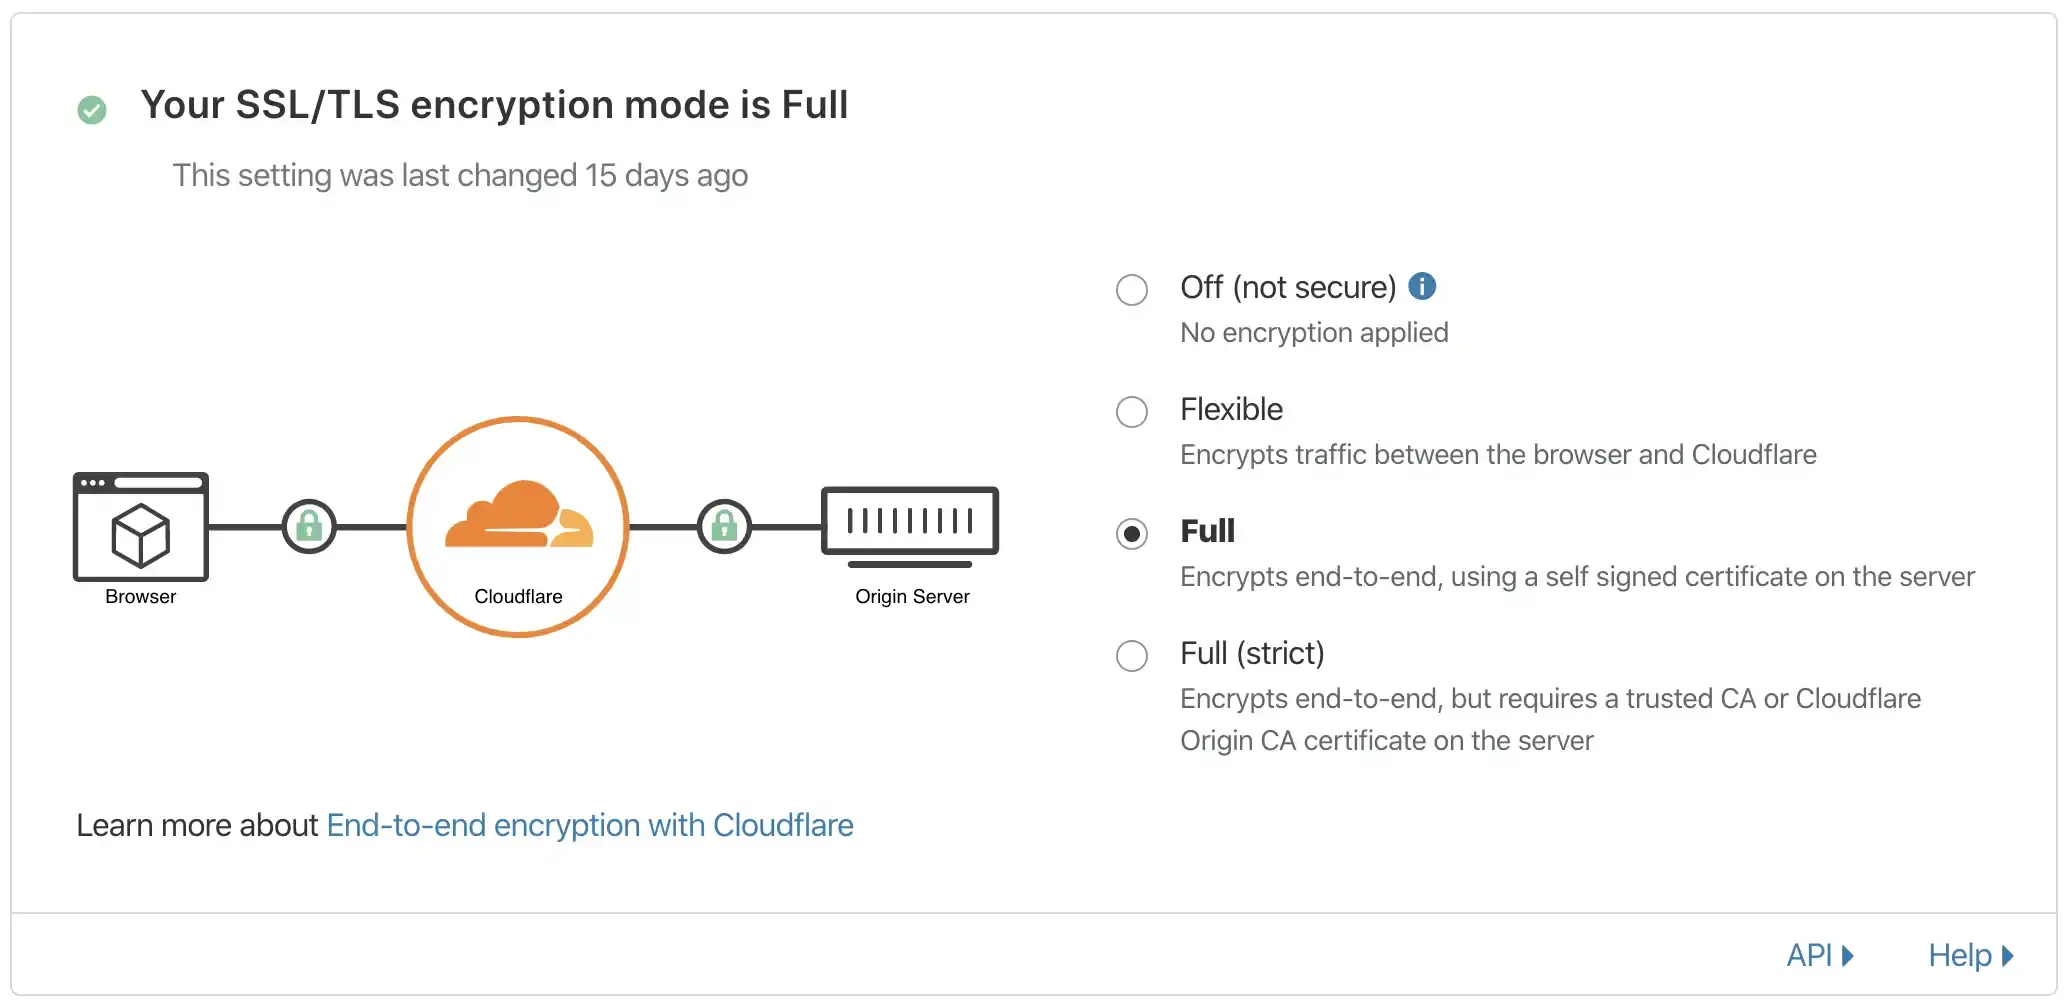The width and height of the screenshot is (2068, 1006).
Task: Select the Full encryption radio button
Action: [x=1132, y=534]
